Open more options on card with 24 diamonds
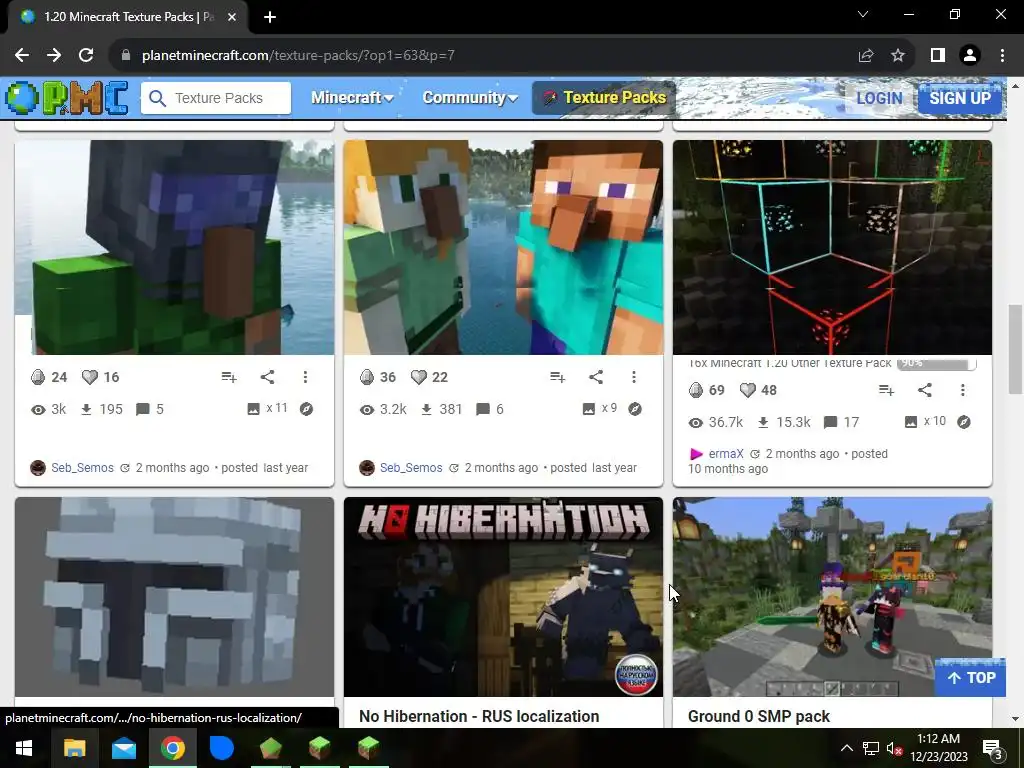Screen dimensions: 1024x768 click(305, 377)
